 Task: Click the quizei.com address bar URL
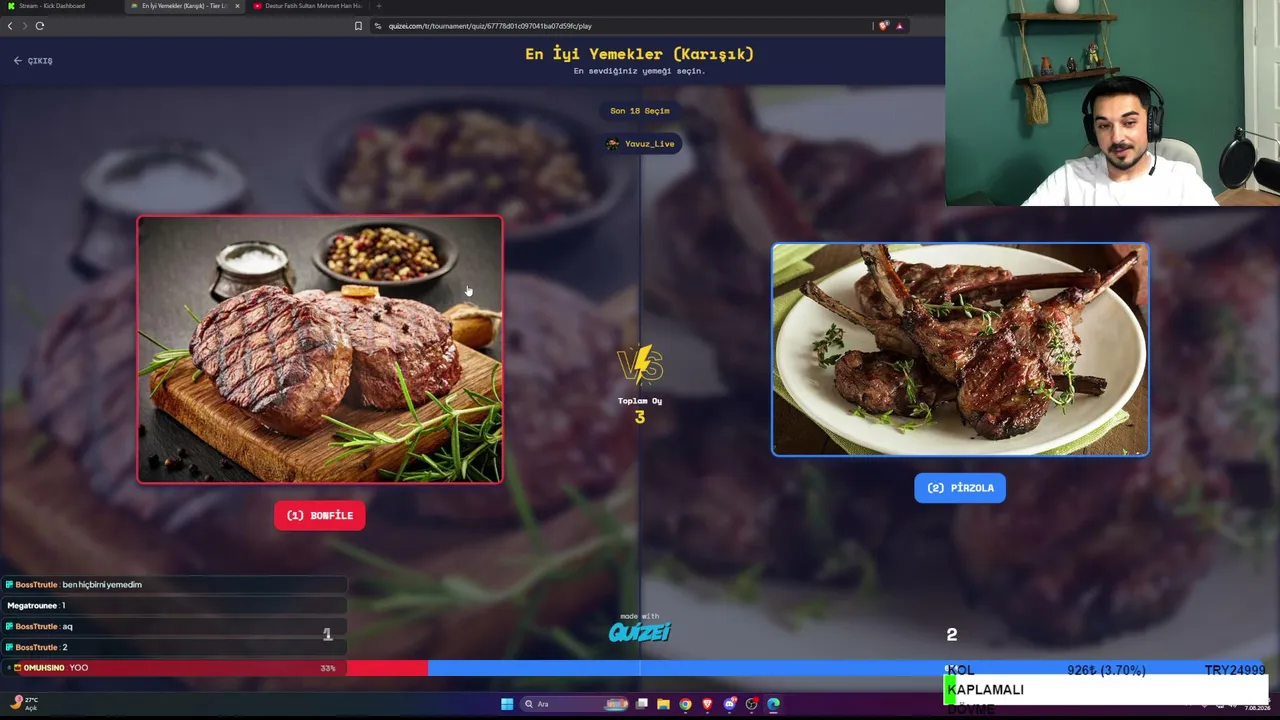click(x=490, y=26)
